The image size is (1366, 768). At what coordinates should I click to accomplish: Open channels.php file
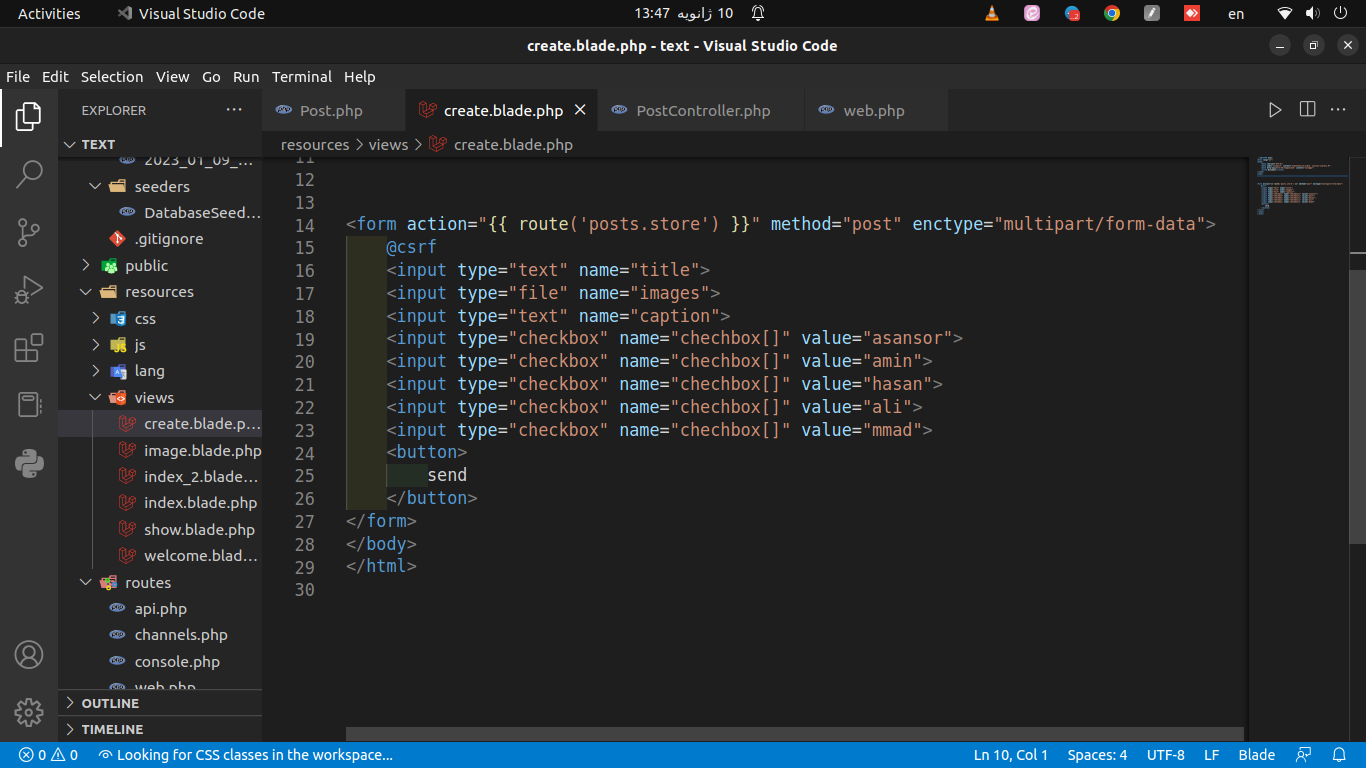pos(160,635)
